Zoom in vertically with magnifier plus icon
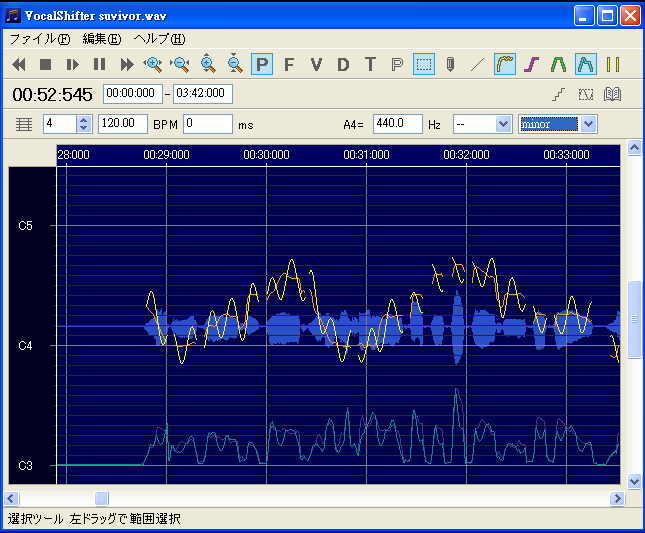645x533 pixels. pyautogui.click(x=208, y=64)
